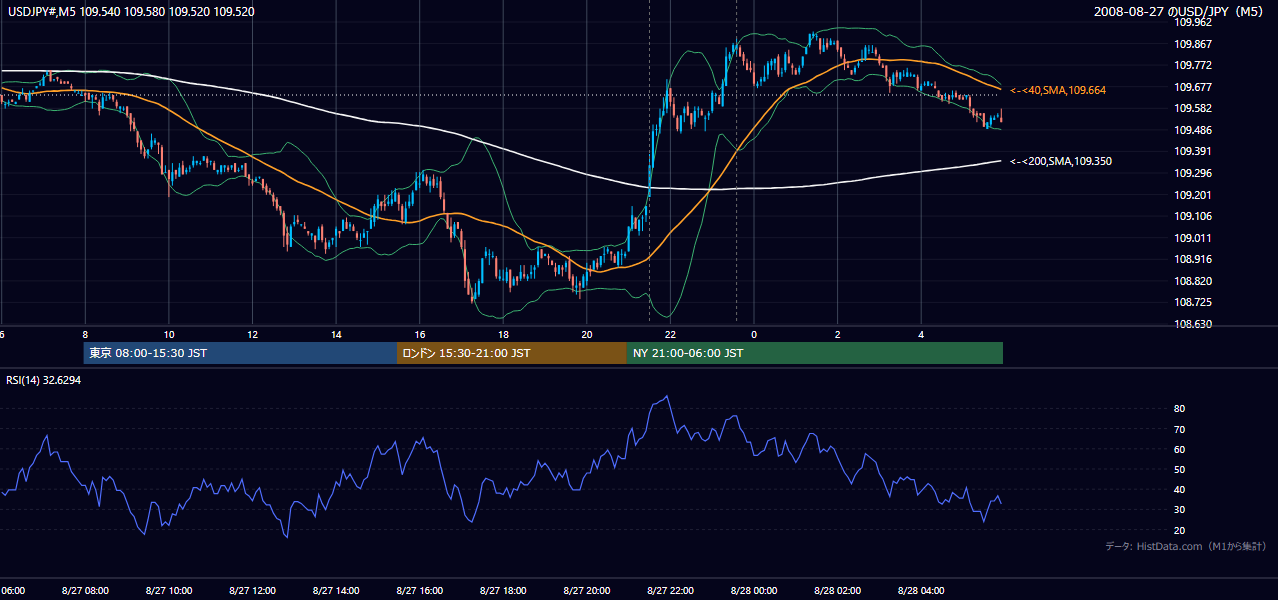1278x600 pixels.
Task: Click hour label 18 under the price chart
Action: (503, 335)
